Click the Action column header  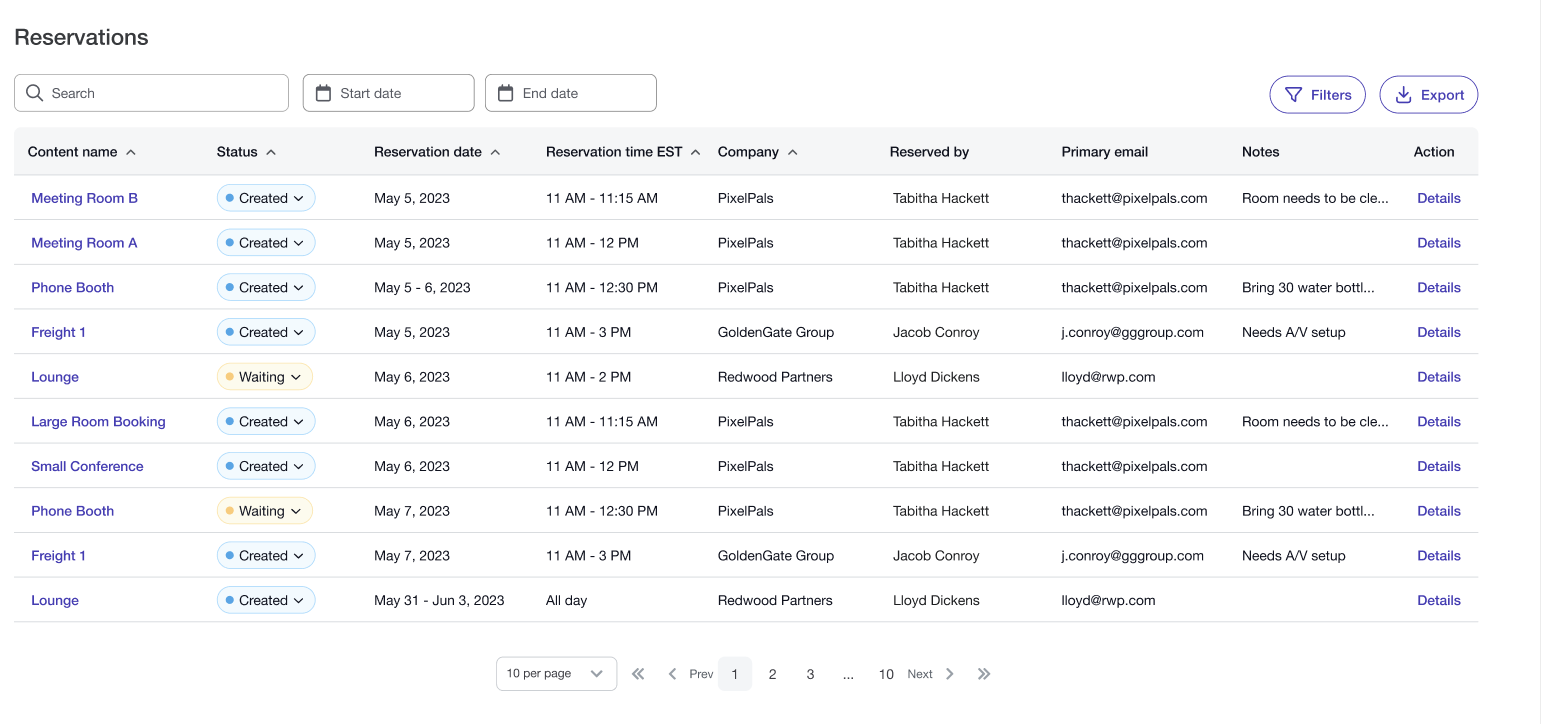tap(1434, 152)
